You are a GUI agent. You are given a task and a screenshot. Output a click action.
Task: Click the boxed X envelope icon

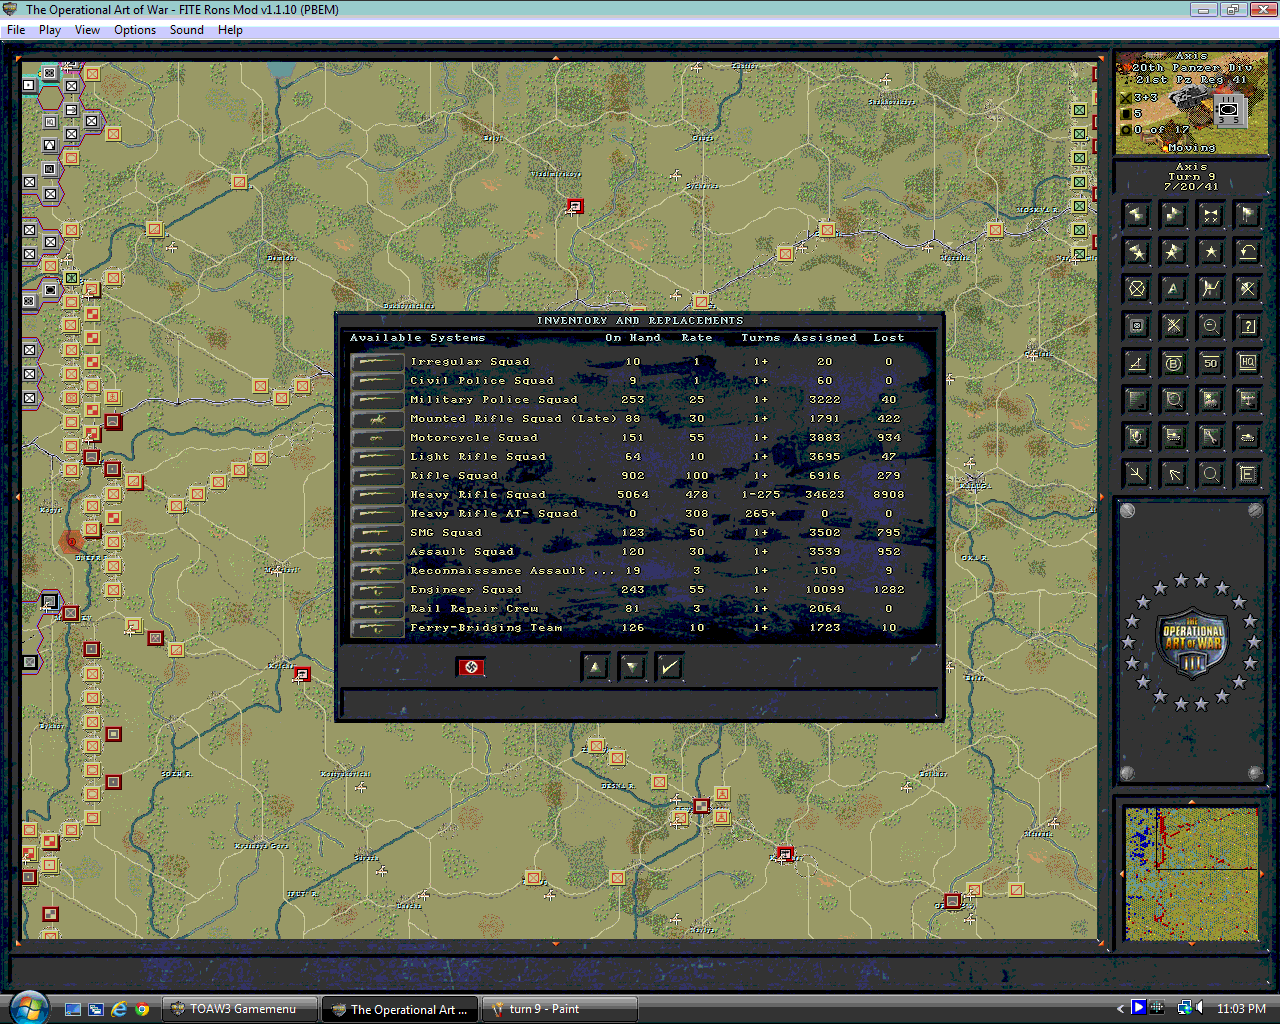tap(1137, 326)
